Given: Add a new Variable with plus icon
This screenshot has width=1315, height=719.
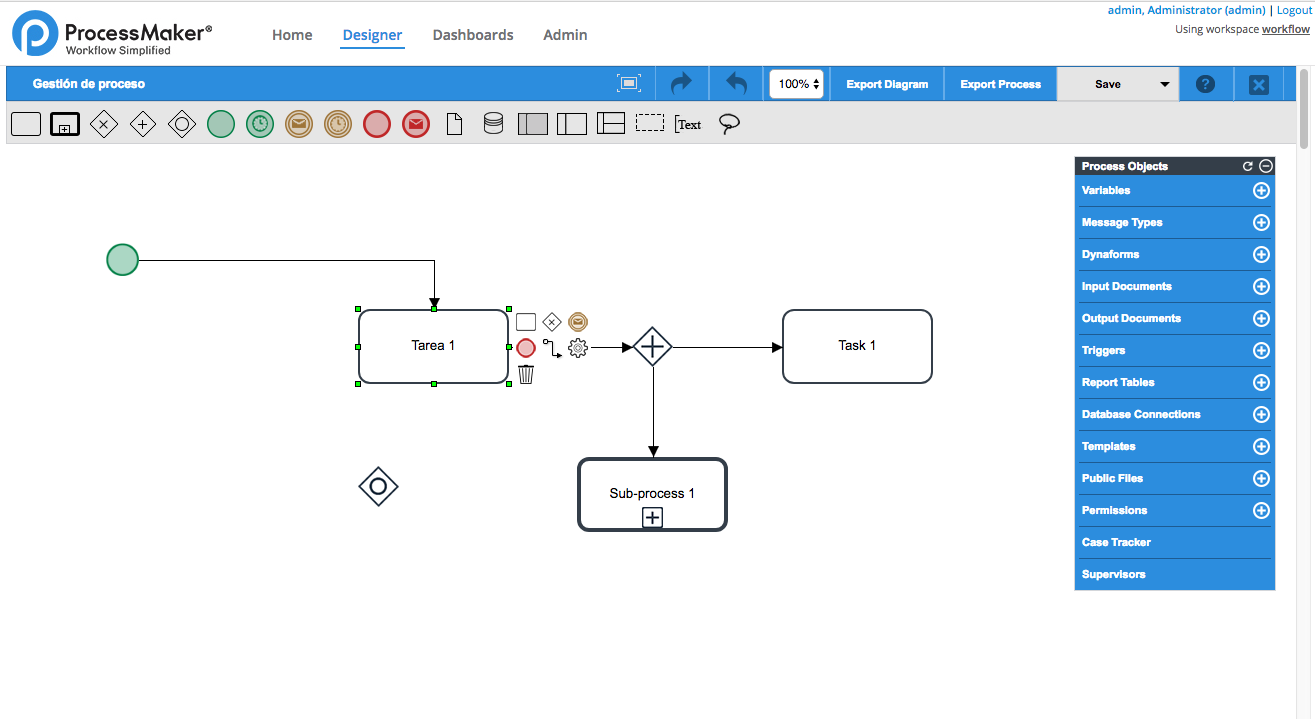Looking at the screenshot, I should coord(1261,191).
